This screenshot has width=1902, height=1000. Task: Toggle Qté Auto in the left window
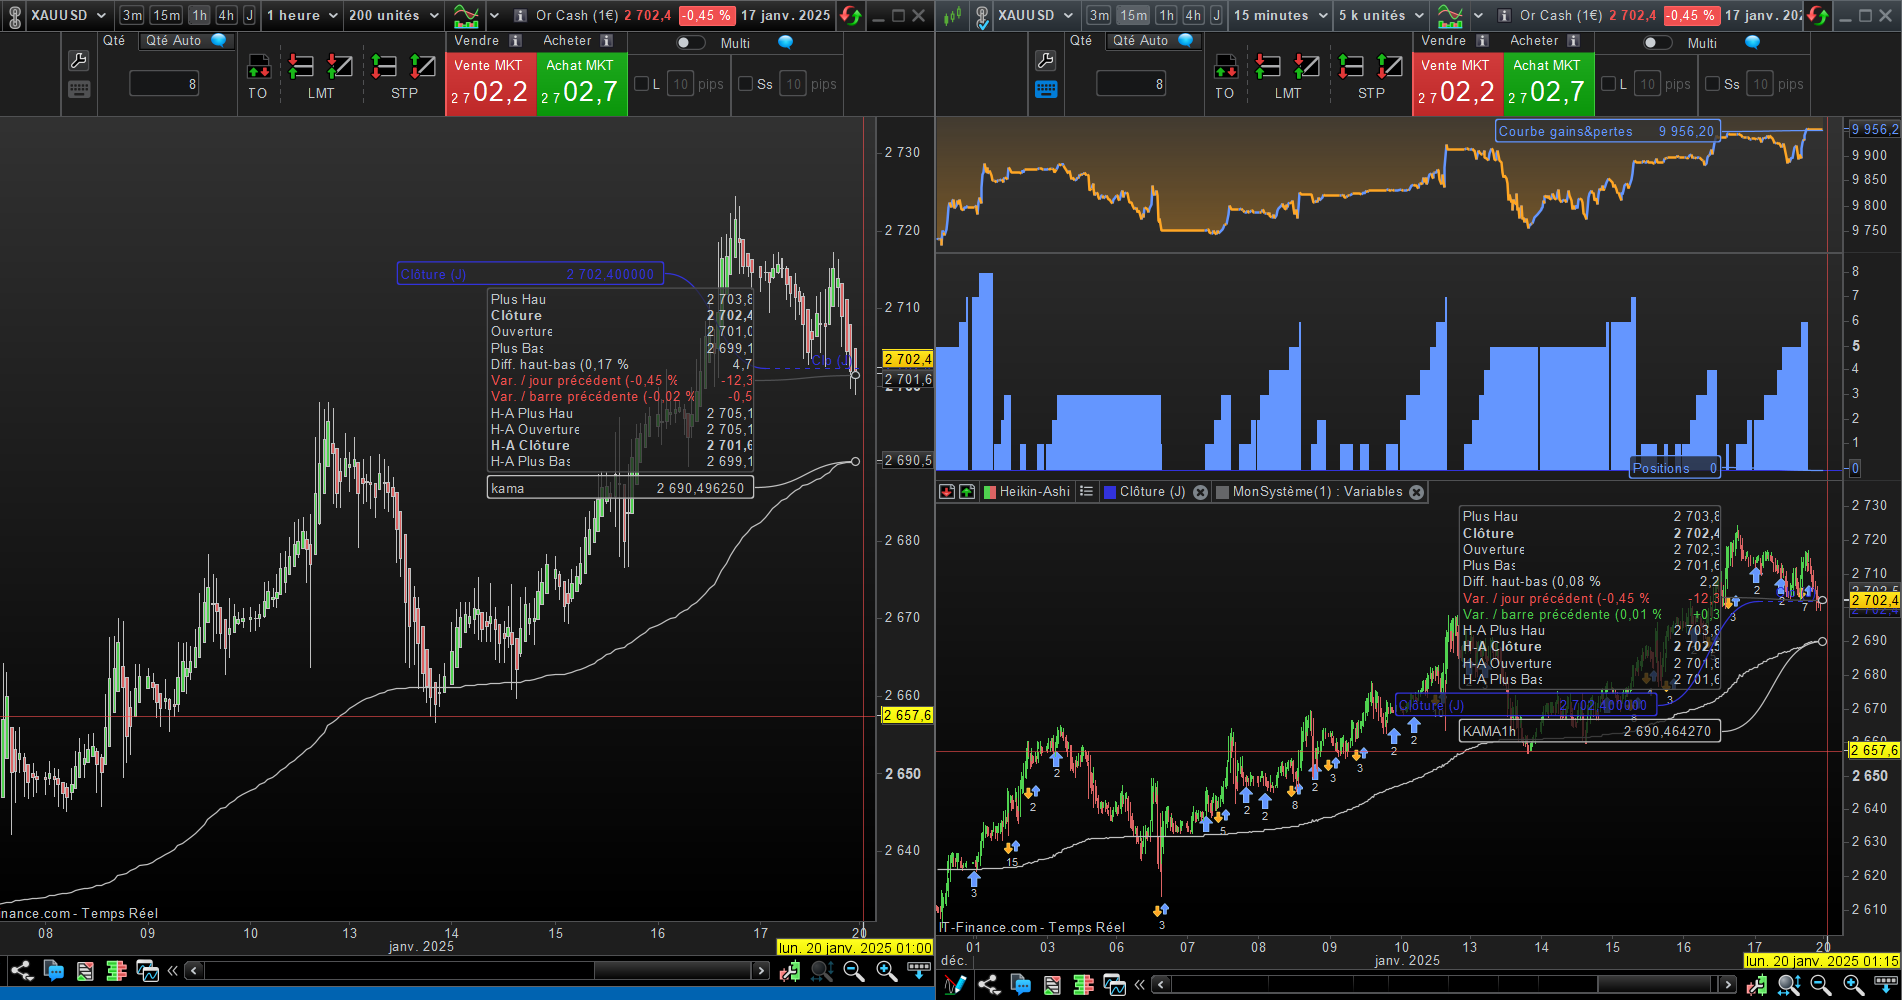pos(186,41)
